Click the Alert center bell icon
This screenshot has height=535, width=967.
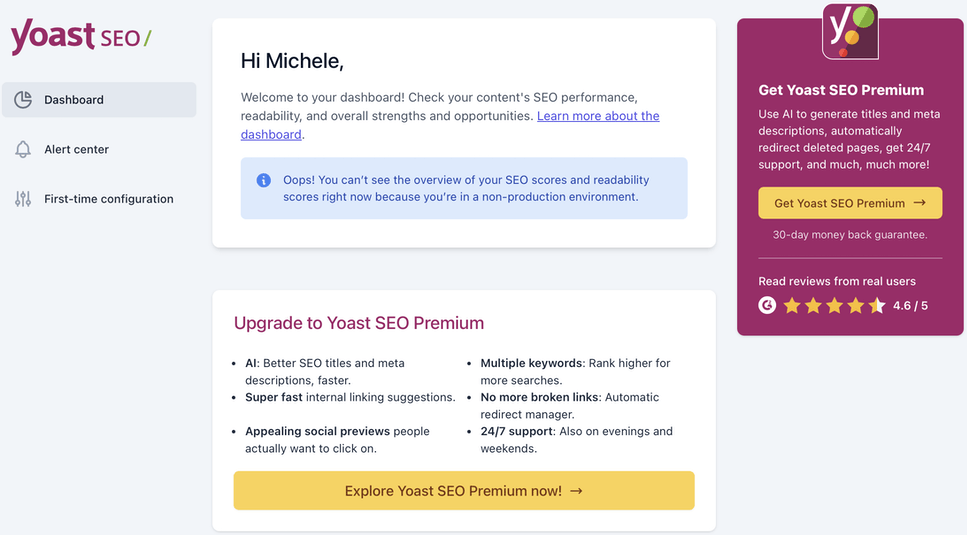coord(23,149)
